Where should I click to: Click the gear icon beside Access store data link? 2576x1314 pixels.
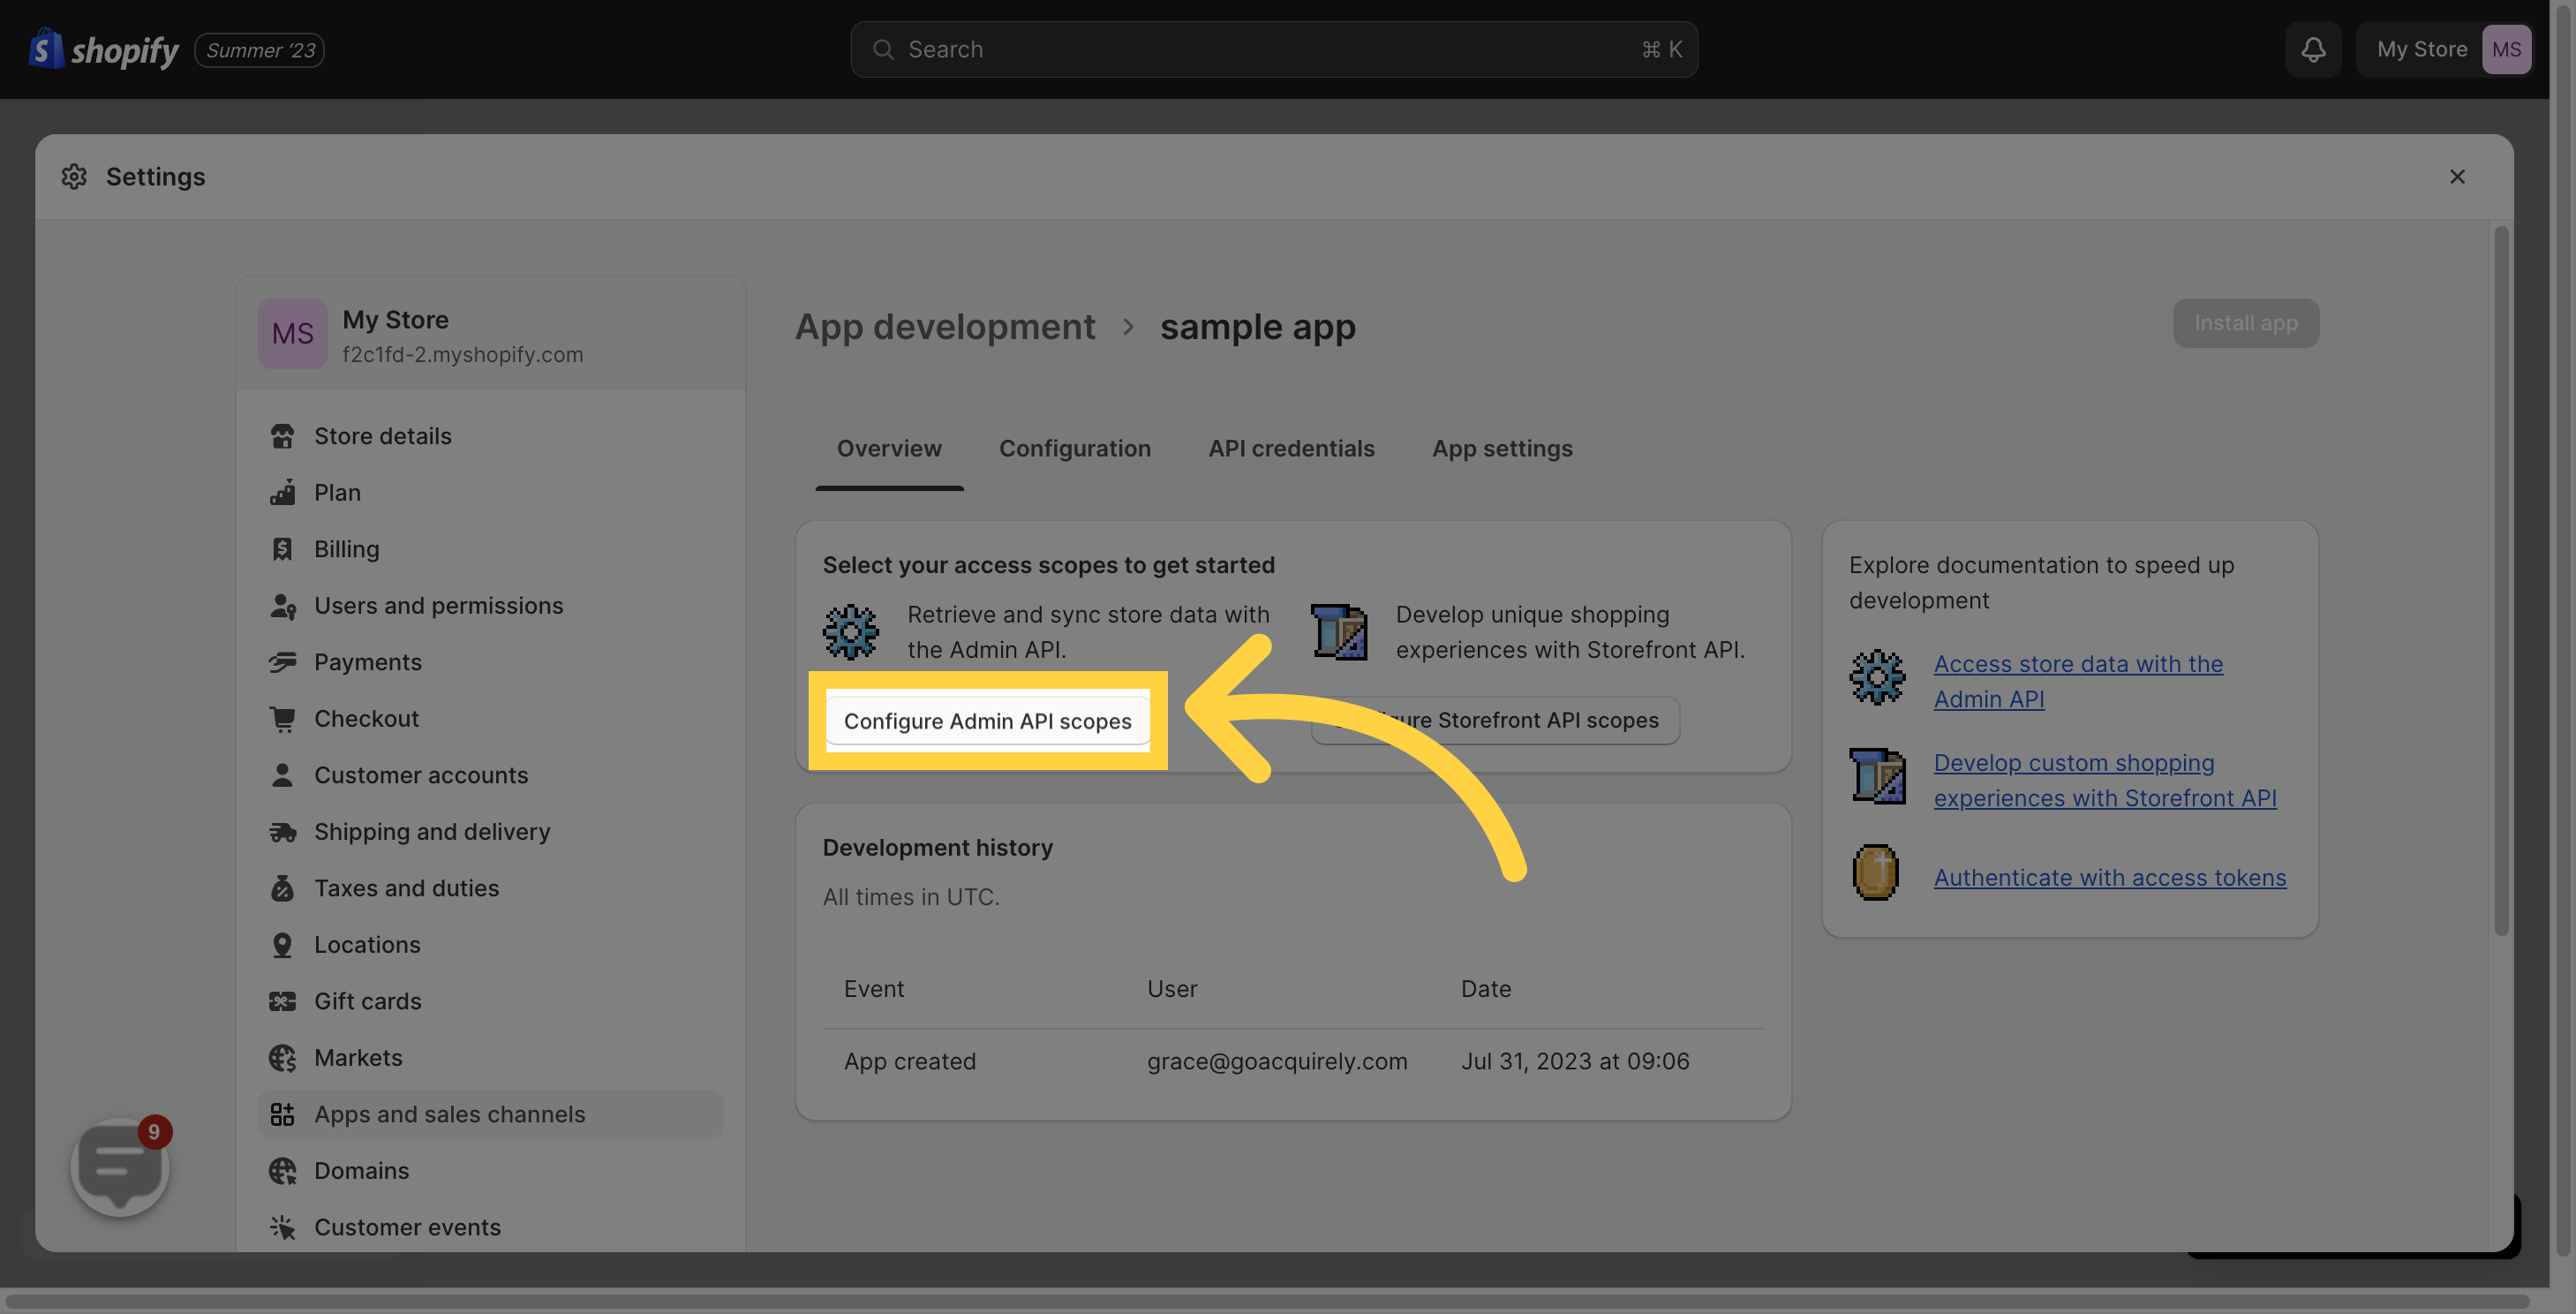click(x=1876, y=677)
